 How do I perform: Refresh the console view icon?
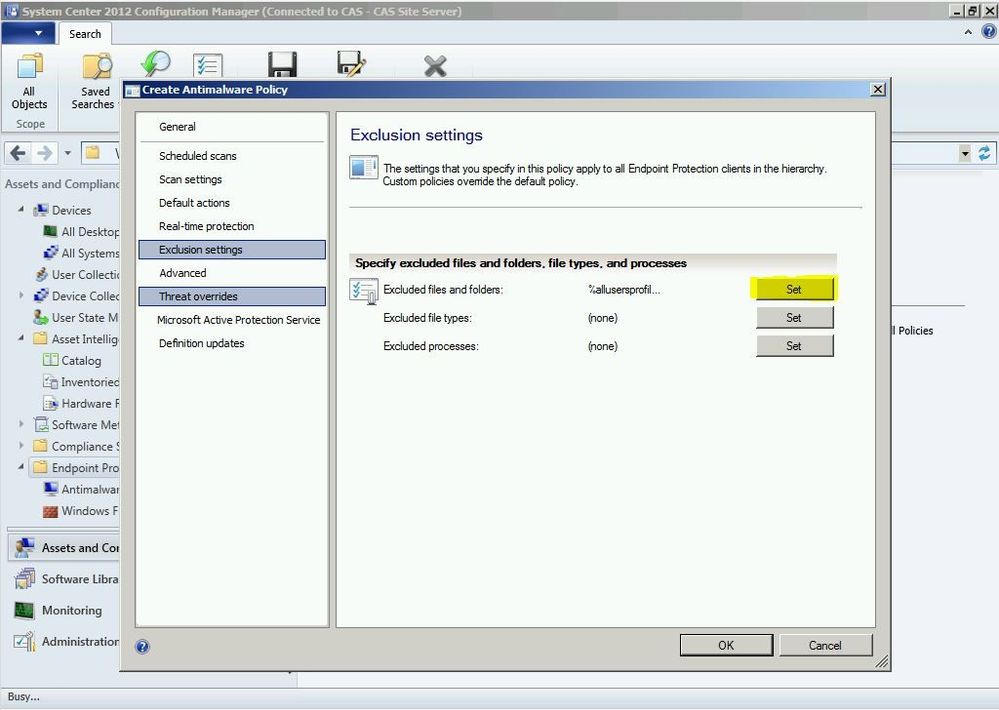tap(984, 153)
